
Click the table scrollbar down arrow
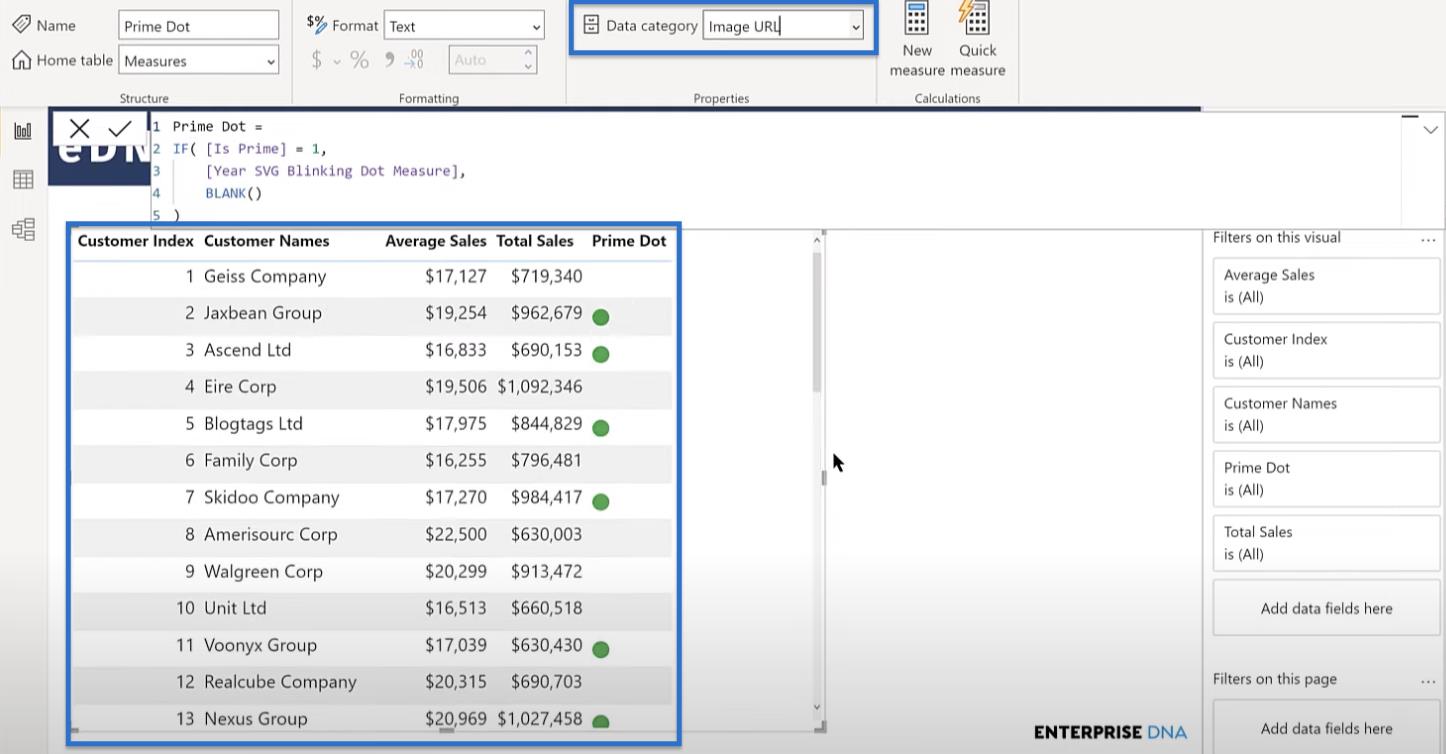coord(817,707)
